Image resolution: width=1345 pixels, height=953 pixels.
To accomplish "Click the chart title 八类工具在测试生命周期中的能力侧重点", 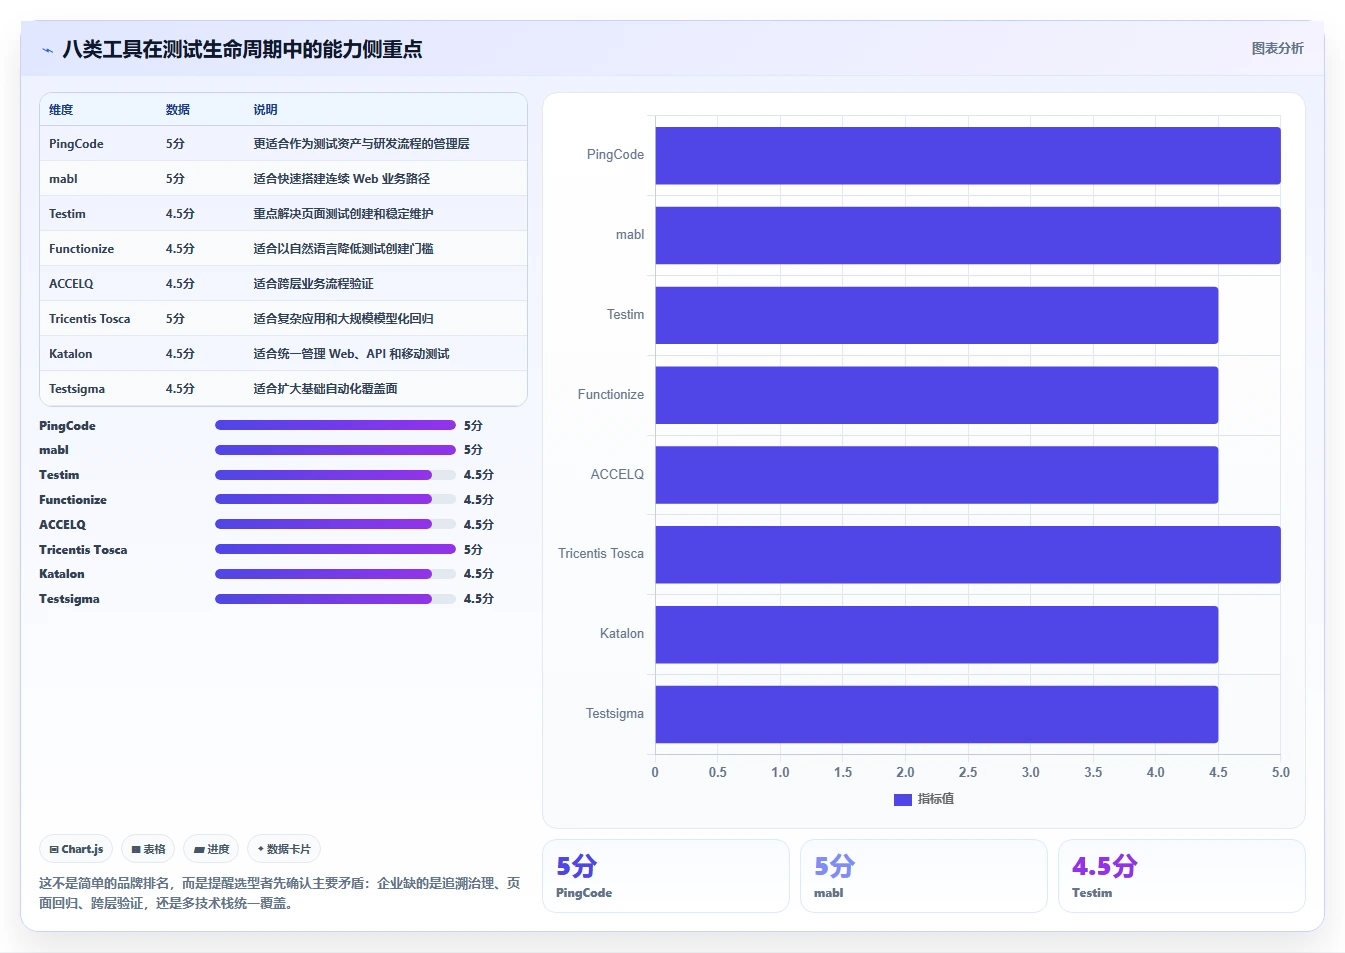I will (242, 49).
